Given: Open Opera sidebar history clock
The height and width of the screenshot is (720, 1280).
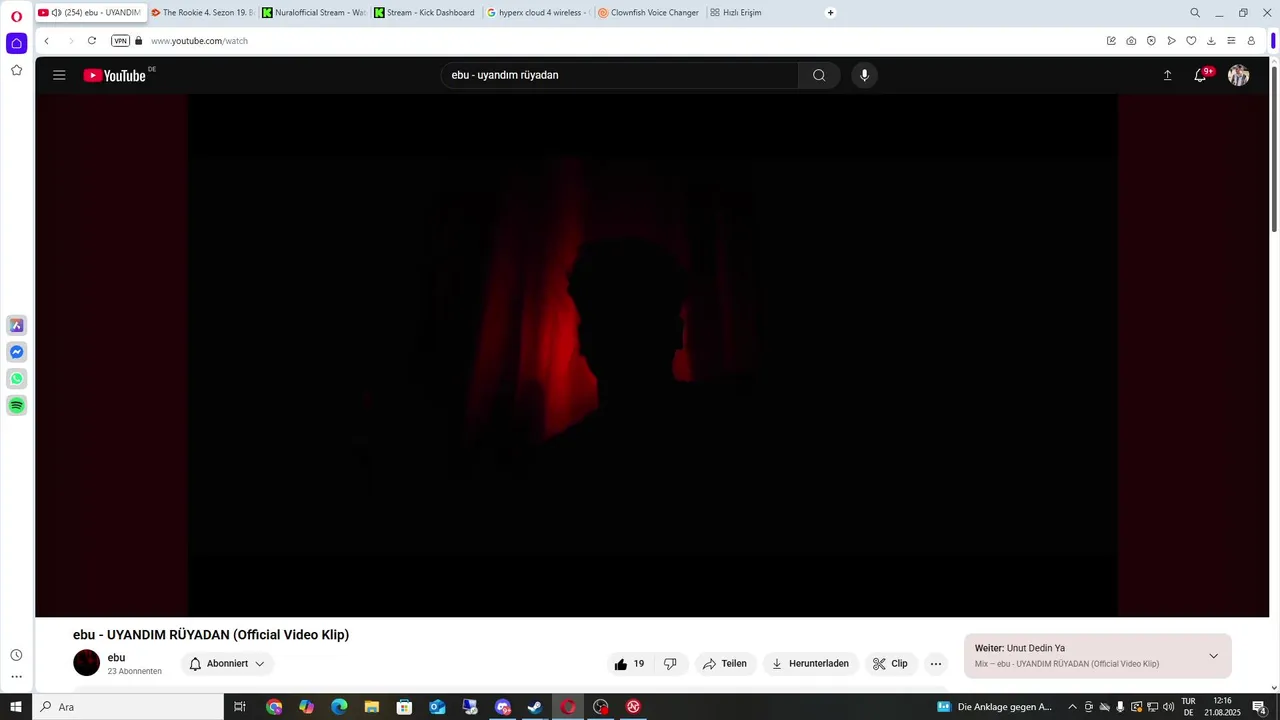Looking at the screenshot, I should (16, 655).
